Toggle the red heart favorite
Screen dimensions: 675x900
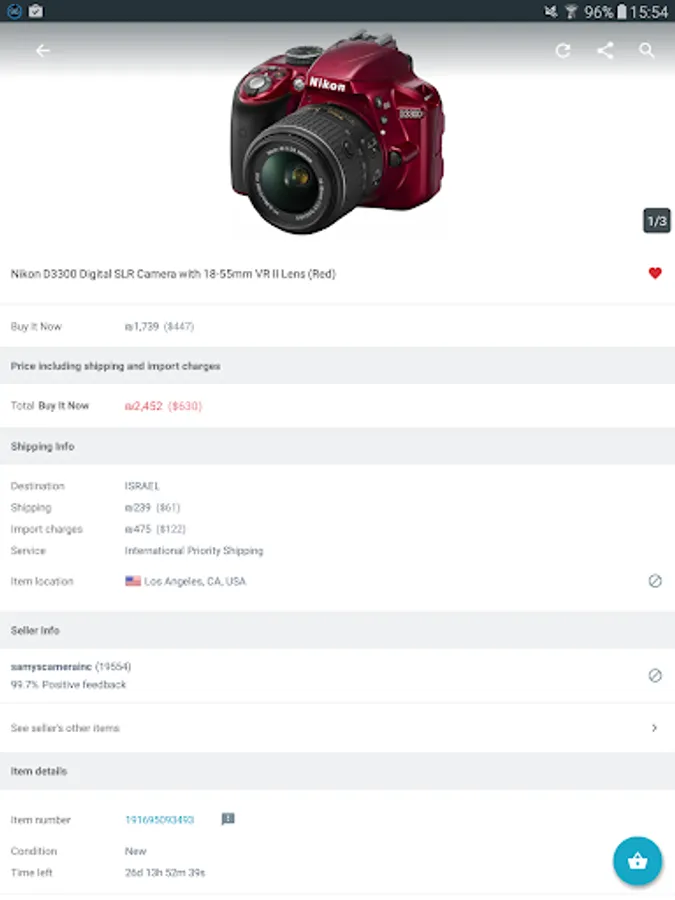[655, 273]
